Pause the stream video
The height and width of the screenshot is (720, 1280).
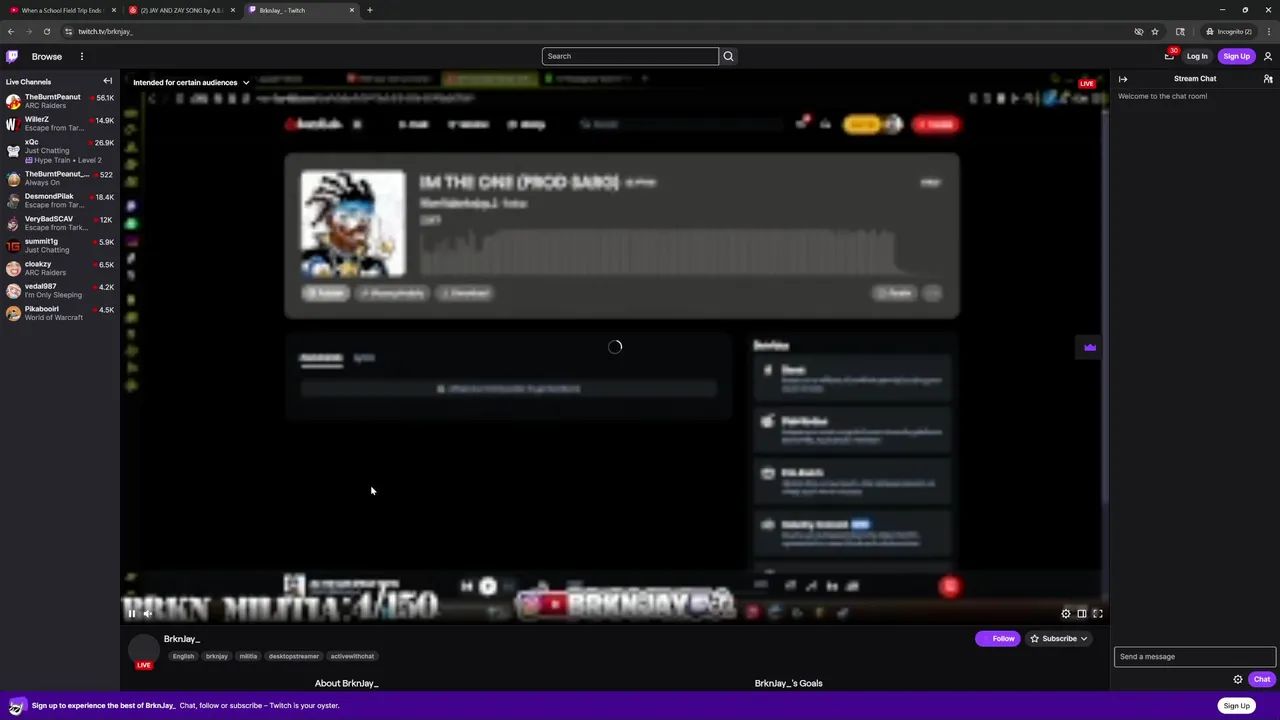pyautogui.click(x=131, y=613)
